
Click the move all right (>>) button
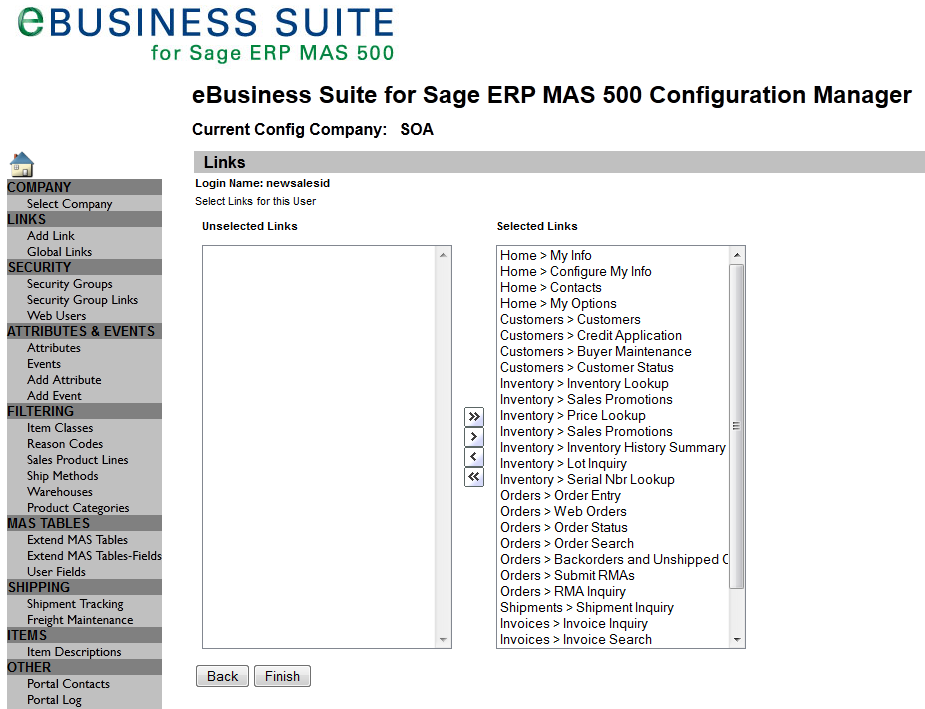474,416
